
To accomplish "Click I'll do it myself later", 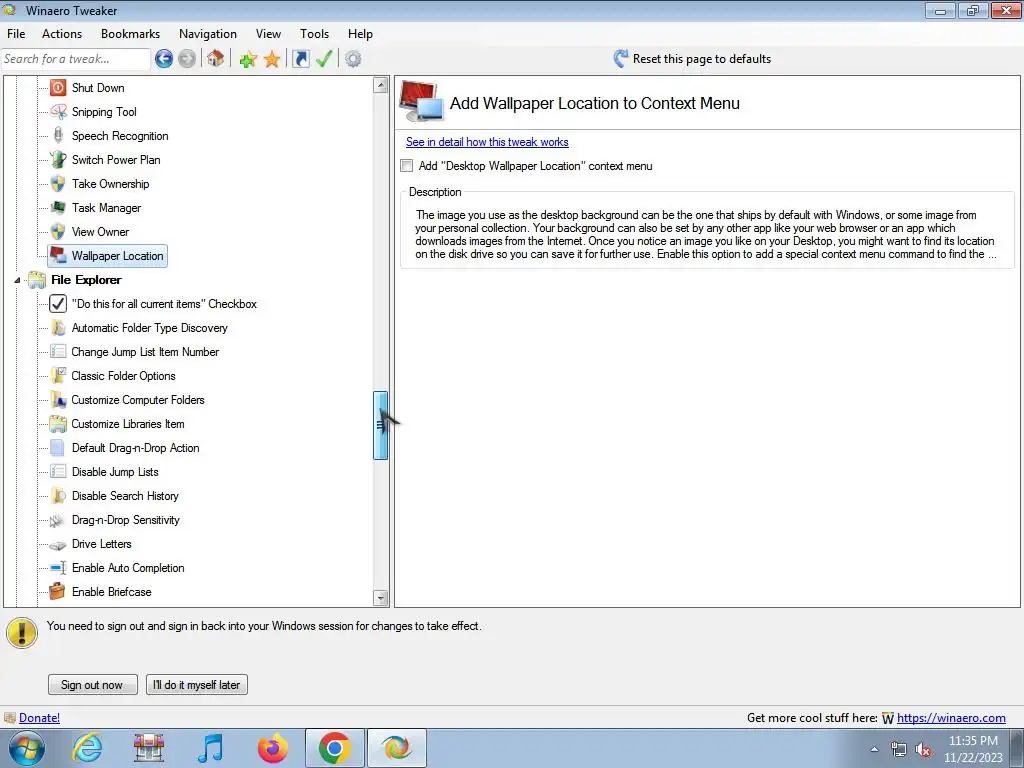I will [x=197, y=684].
